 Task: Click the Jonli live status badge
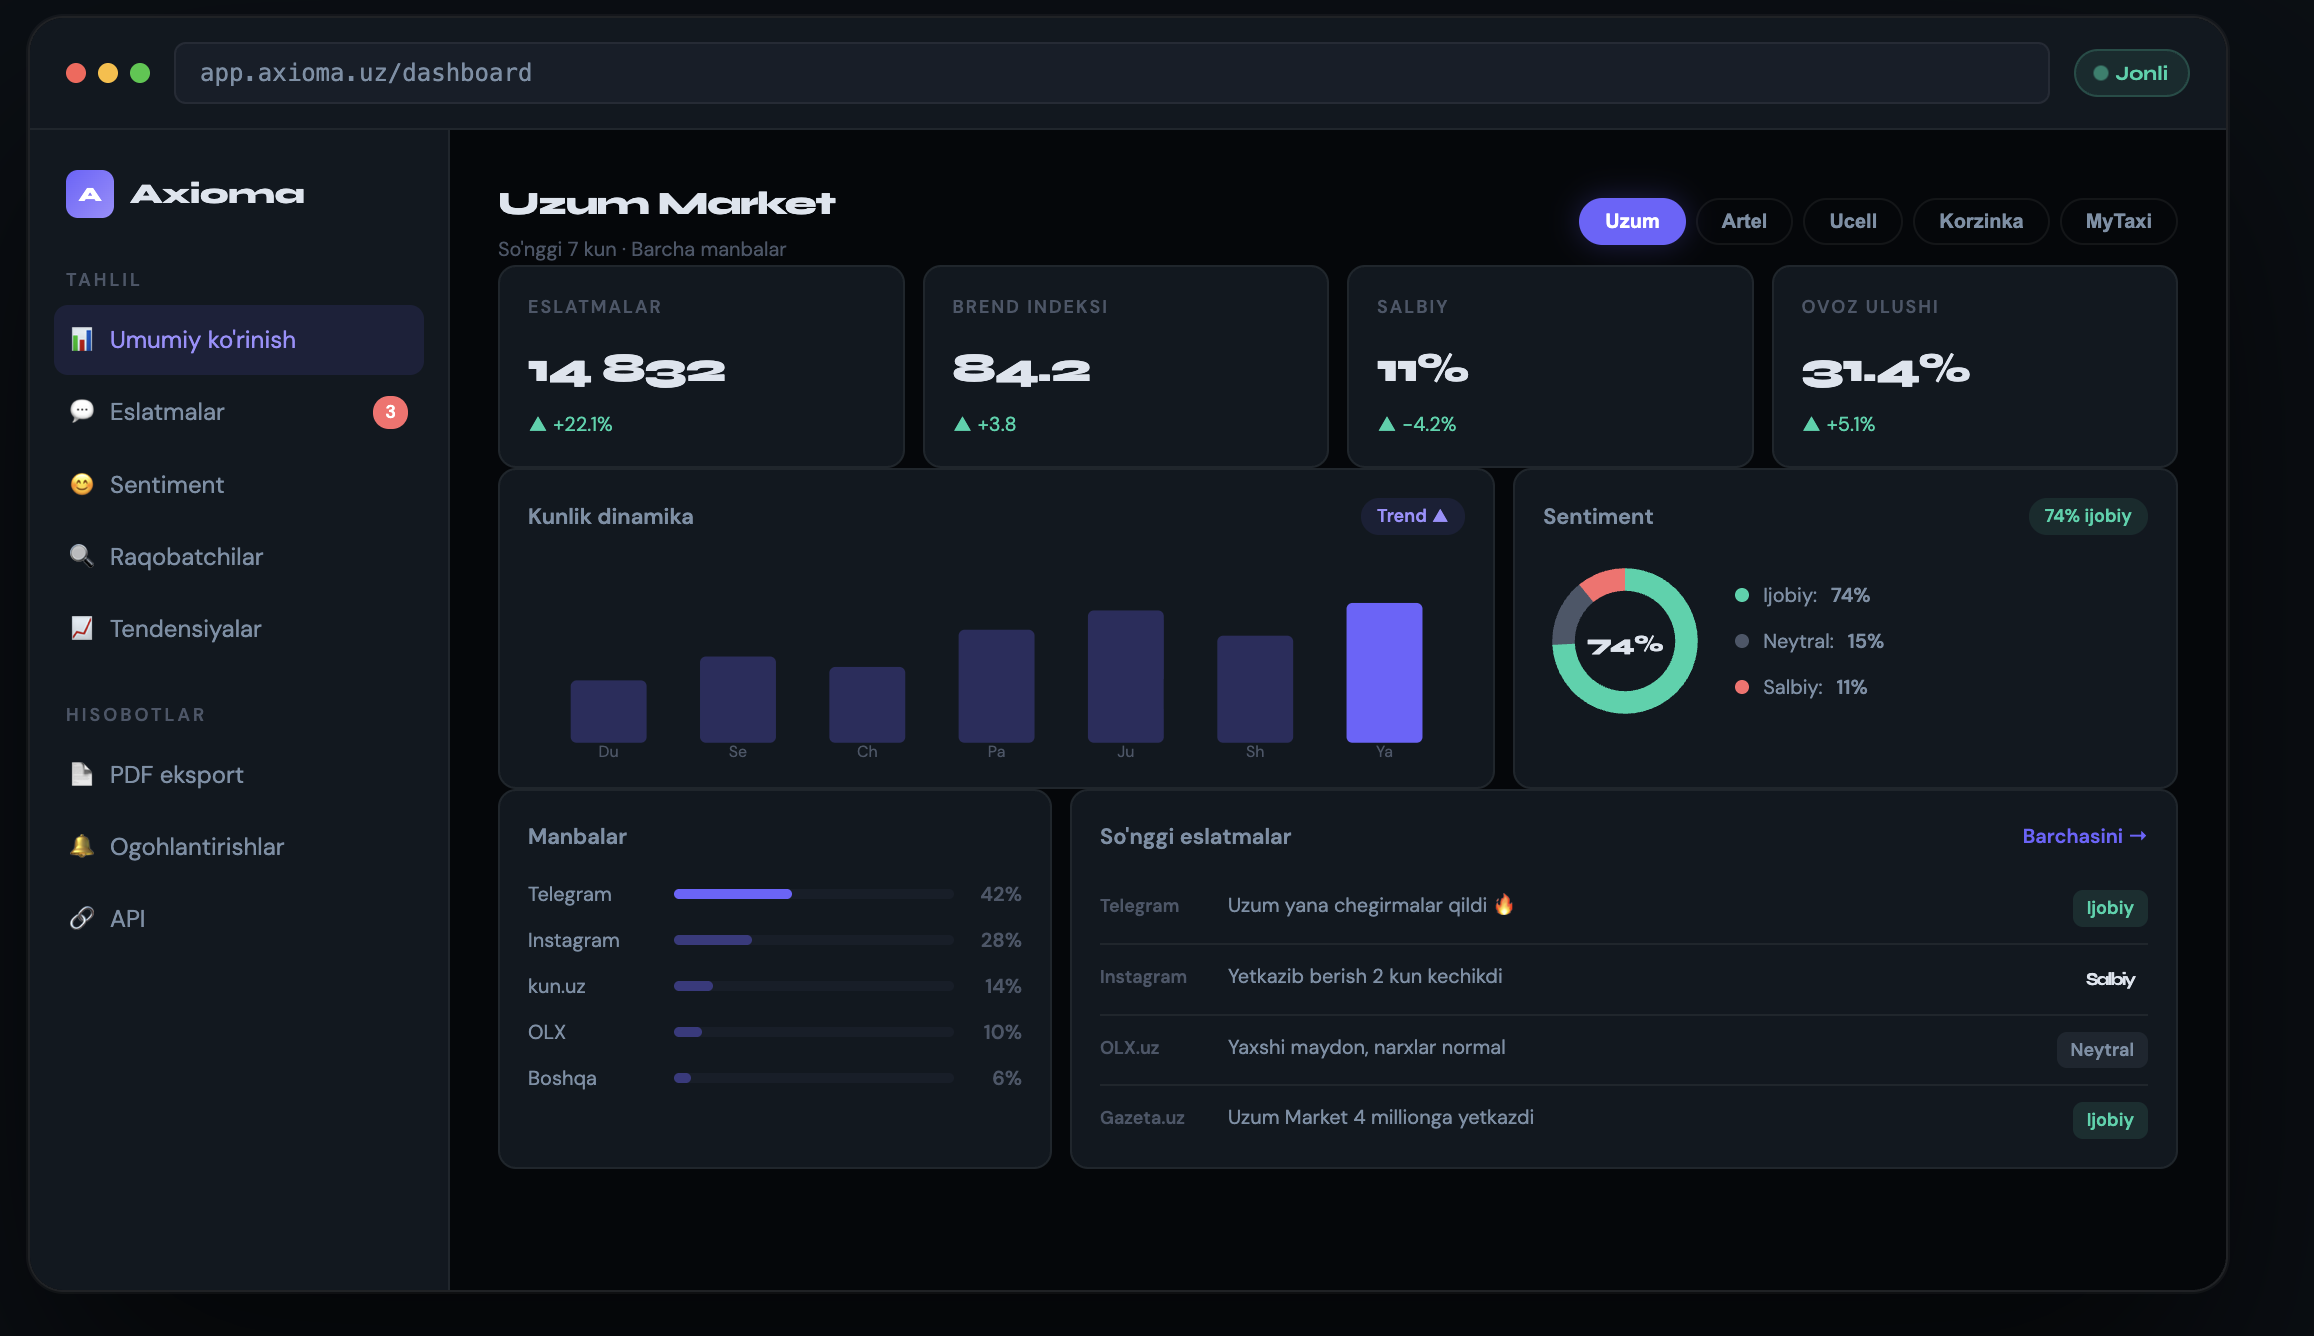coord(2131,73)
